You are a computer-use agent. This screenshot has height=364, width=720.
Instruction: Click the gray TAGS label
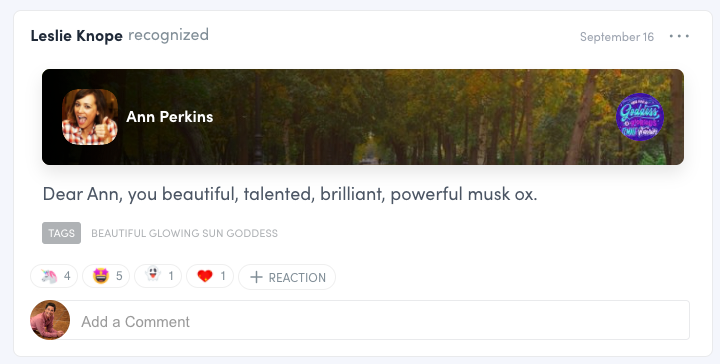[62, 233]
